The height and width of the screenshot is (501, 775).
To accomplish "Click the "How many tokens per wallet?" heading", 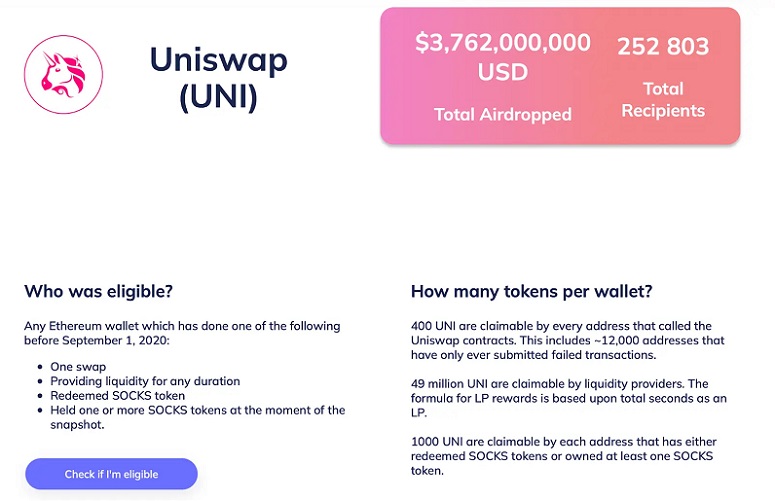I will point(532,292).
